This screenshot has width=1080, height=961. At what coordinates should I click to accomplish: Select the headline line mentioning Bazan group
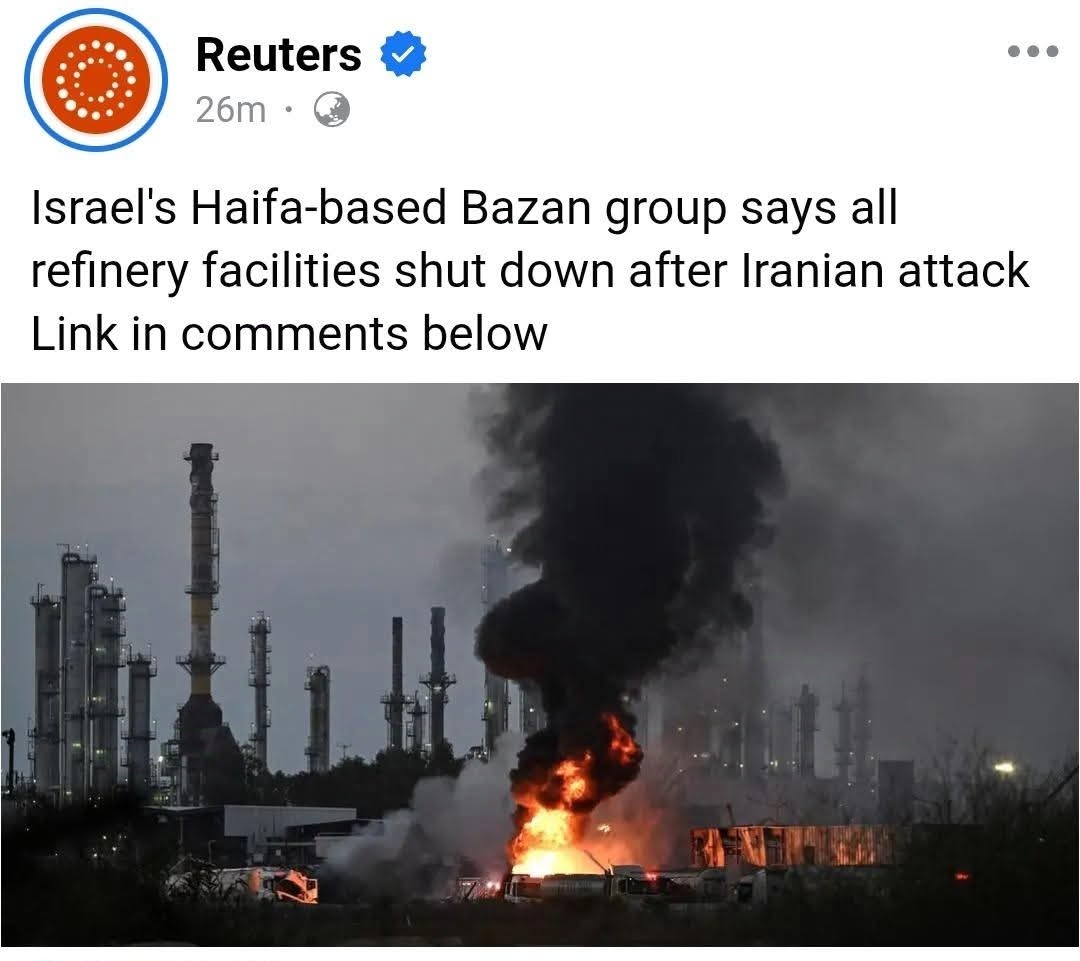pyautogui.click(x=464, y=208)
